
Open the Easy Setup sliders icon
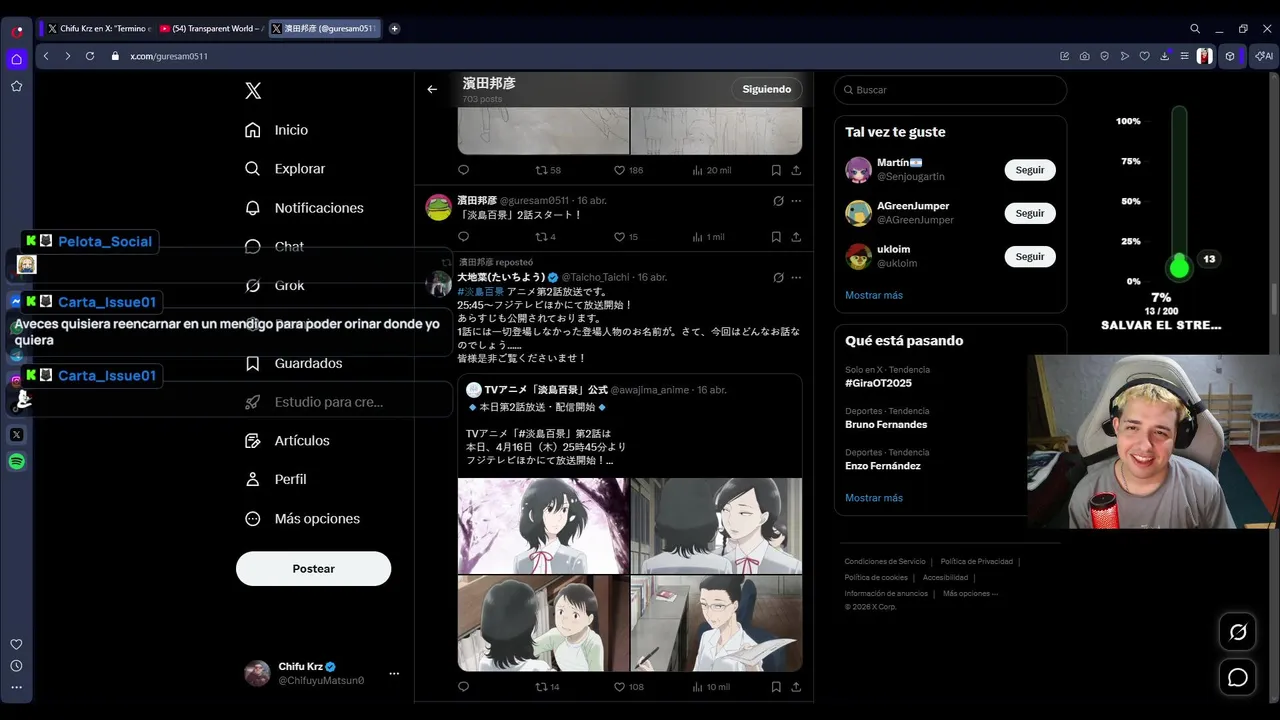[1184, 56]
